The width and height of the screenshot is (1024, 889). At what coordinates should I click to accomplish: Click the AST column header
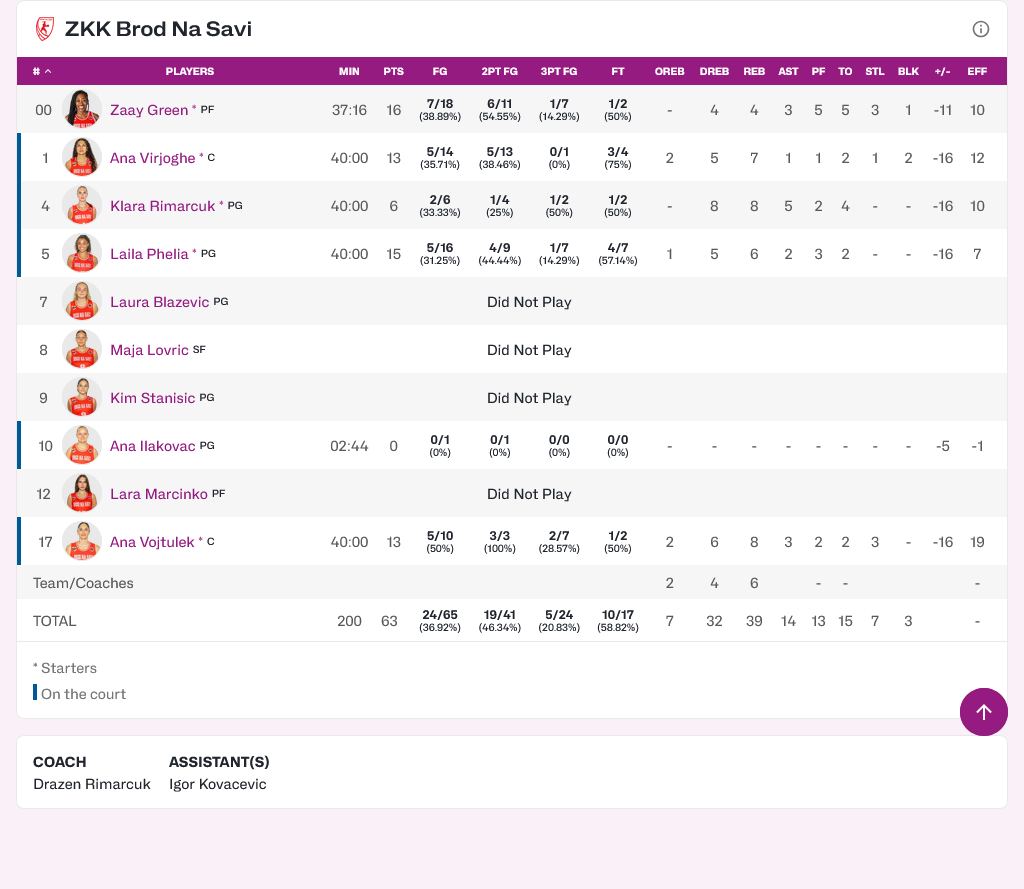tap(788, 71)
